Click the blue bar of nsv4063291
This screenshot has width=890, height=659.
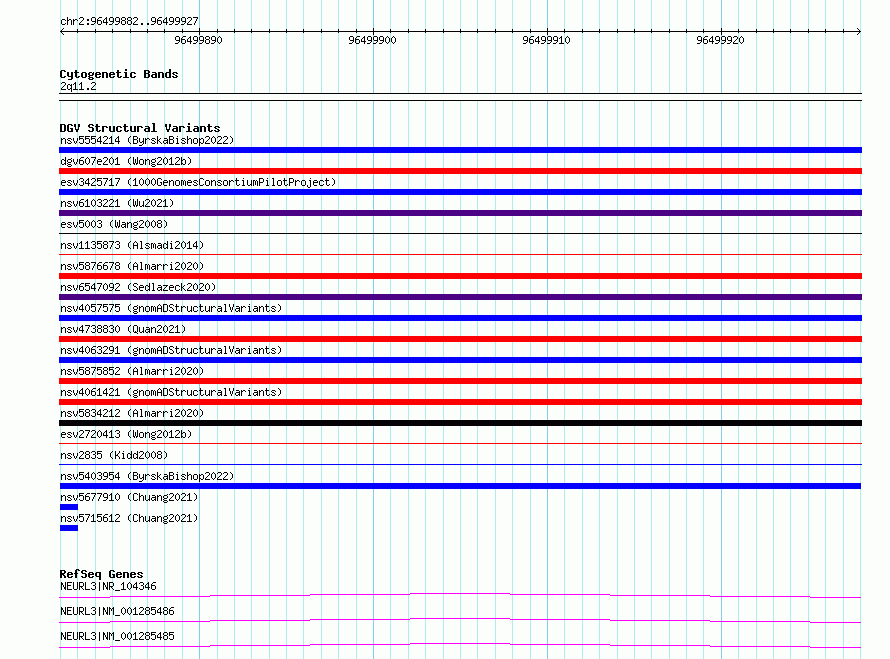[x=460, y=360]
